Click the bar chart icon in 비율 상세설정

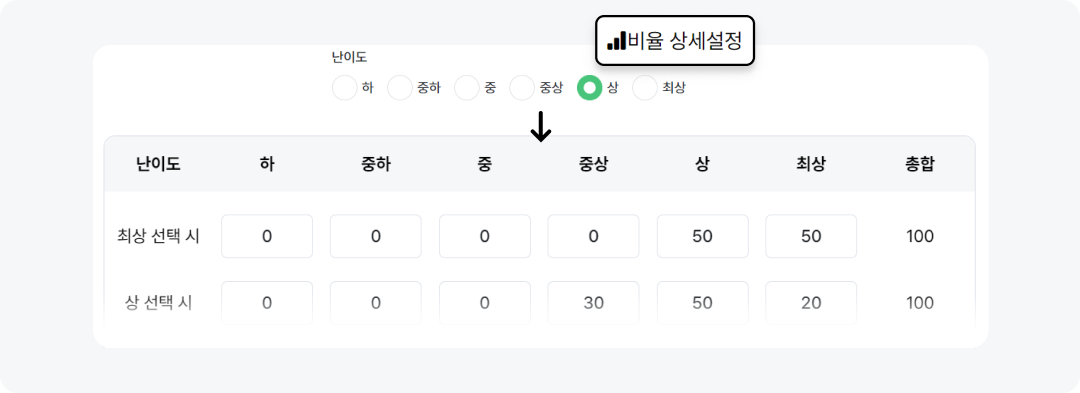click(616, 41)
